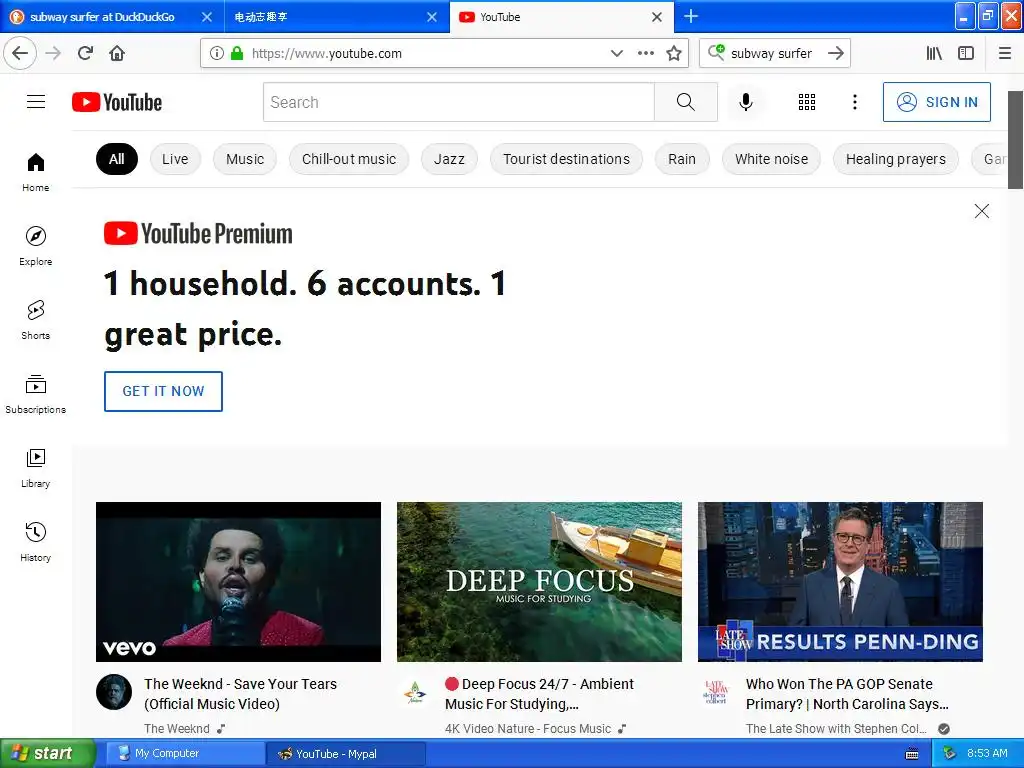The width and height of the screenshot is (1024, 768).
Task: Go back with browser back arrow
Action: point(20,53)
